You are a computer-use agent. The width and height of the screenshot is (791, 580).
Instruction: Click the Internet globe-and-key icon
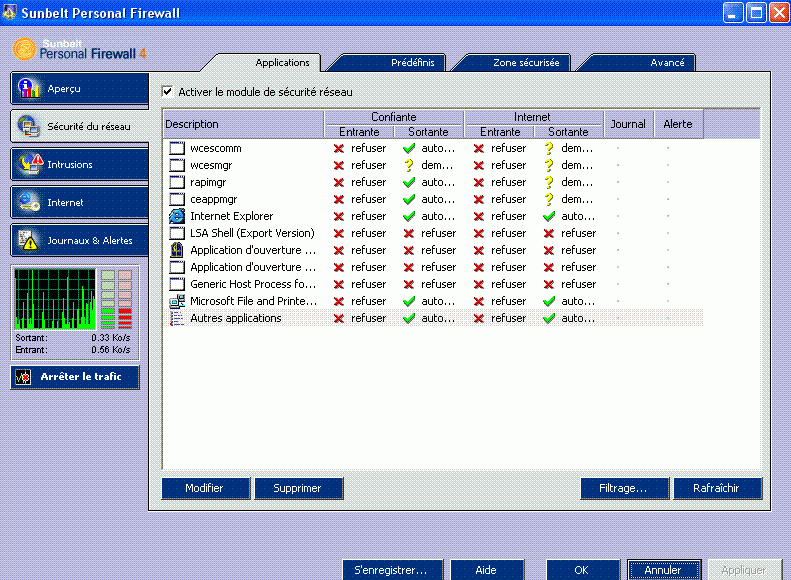(x=29, y=202)
